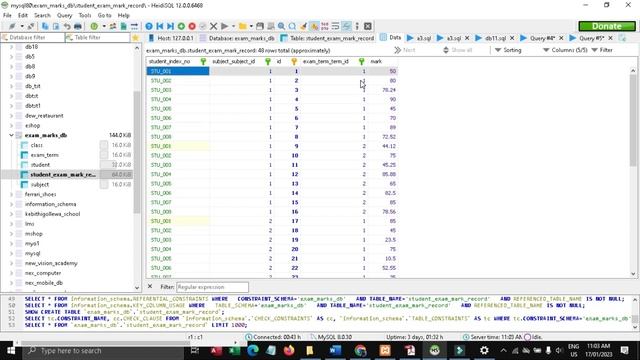Open the Sorting dropdown
The height and width of the screenshot is (360, 640).
(x=508, y=50)
